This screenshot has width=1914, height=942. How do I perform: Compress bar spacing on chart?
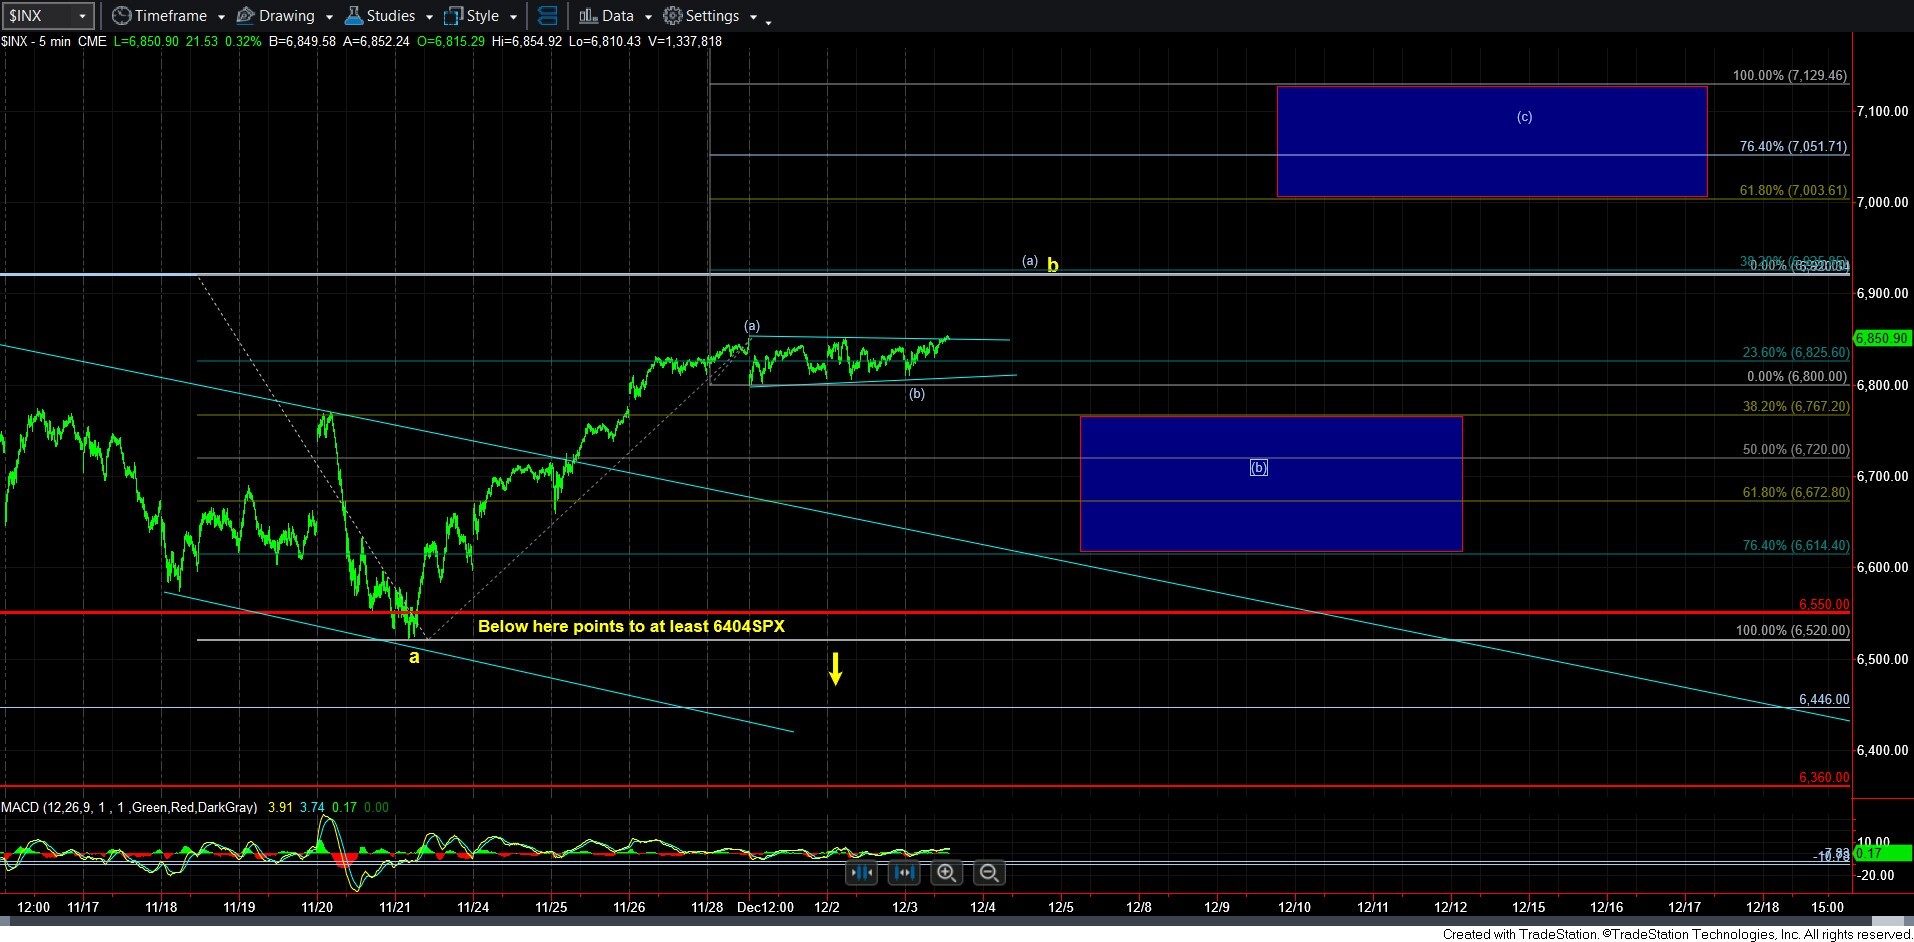tap(861, 873)
